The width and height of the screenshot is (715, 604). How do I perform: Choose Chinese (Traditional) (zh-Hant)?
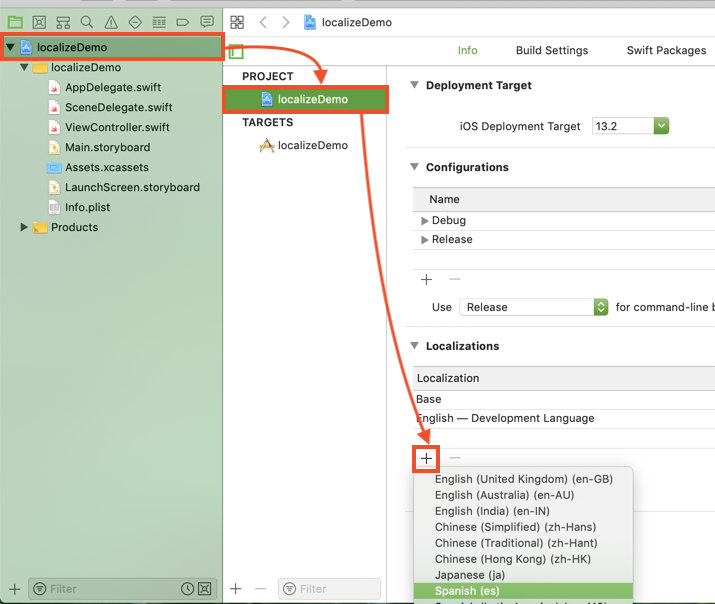[x=523, y=543]
